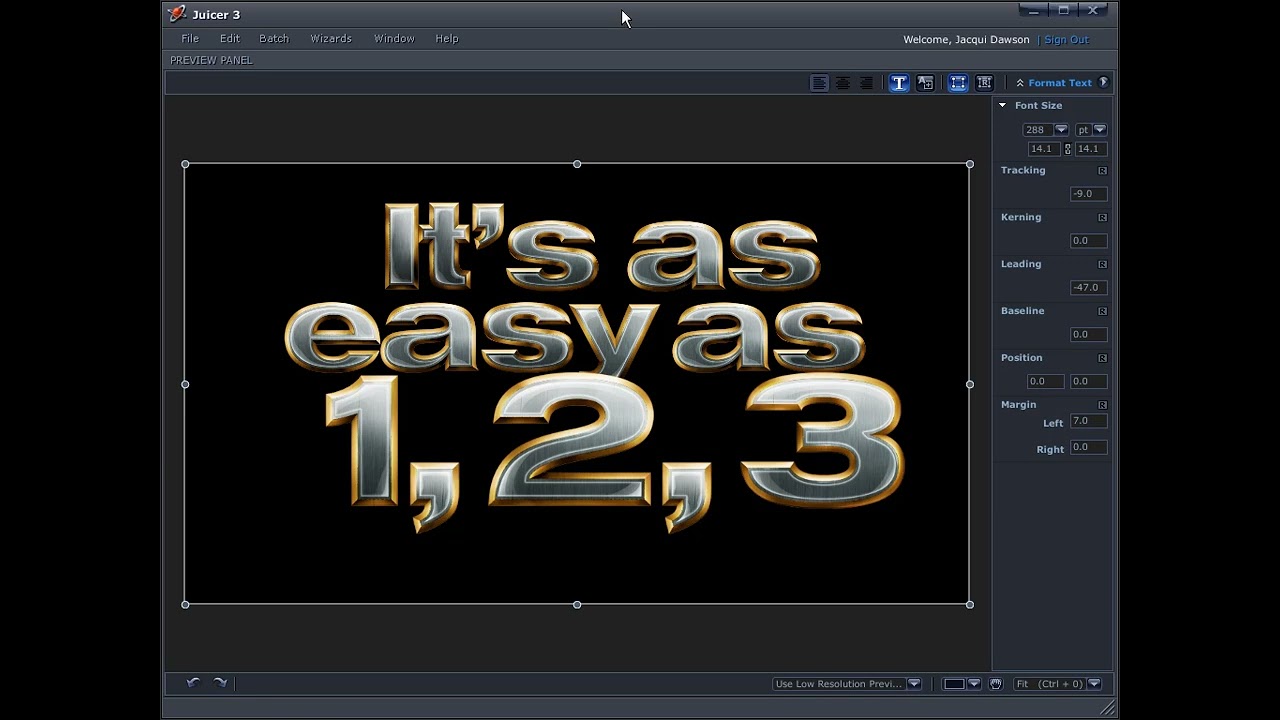This screenshot has width=1280, height=720.
Task: Open the Batch menu
Action: [274, 38]
